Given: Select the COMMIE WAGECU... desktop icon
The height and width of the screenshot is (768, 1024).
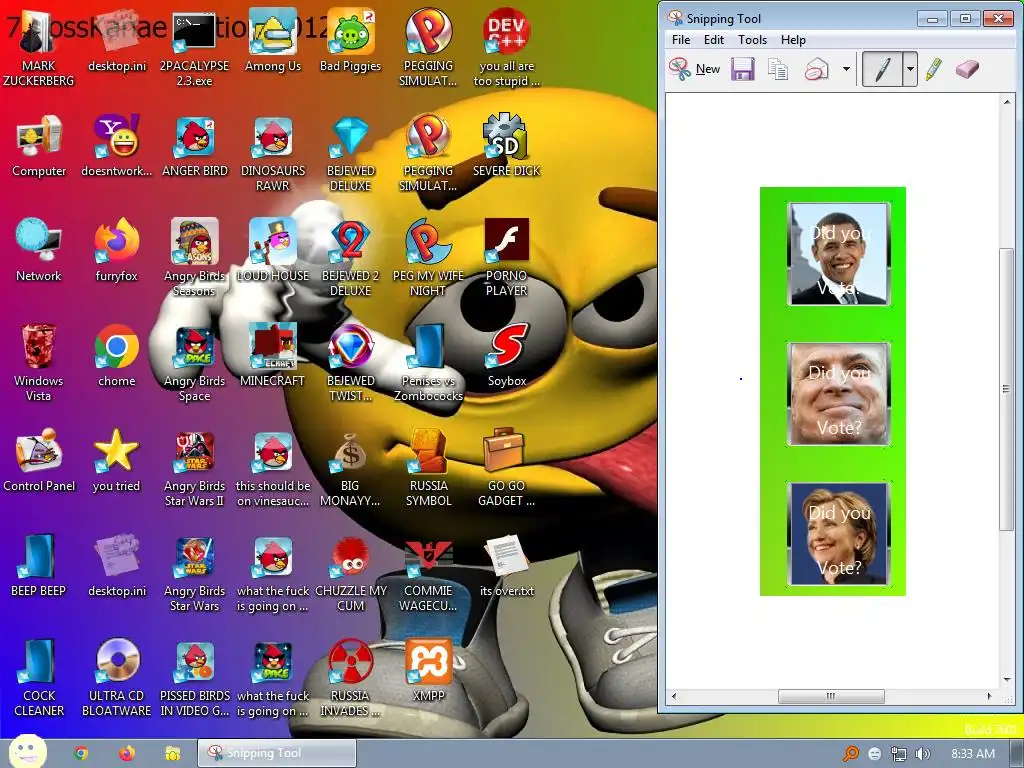Looking at the screenshot, I should pyautogui.click(x=428, y=575).
